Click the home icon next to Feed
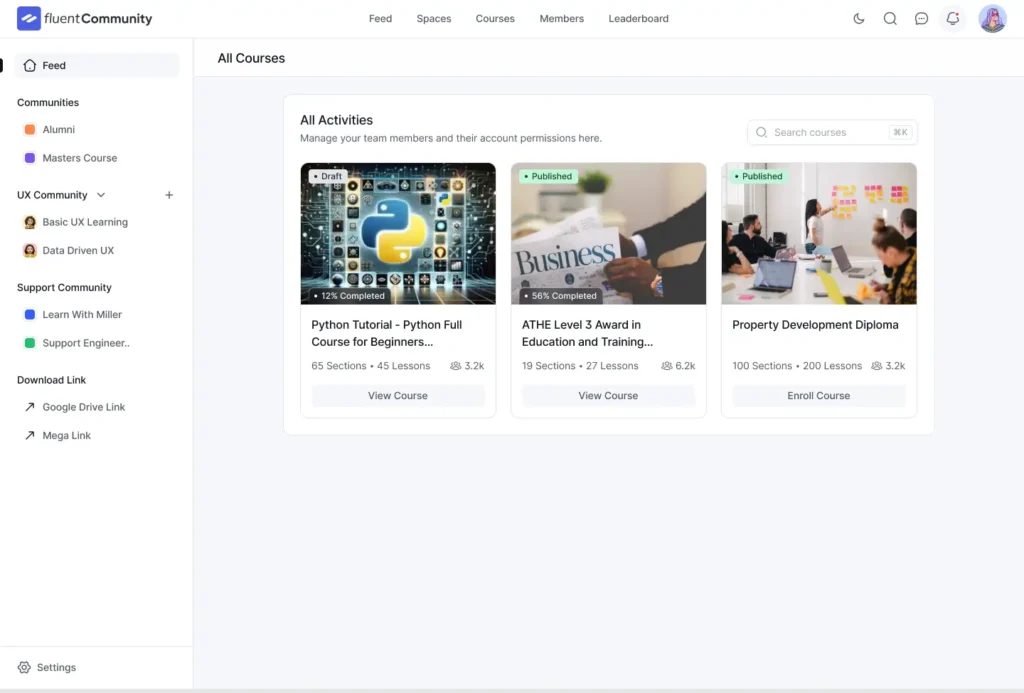This screenshot has height=693, width=1024. [29, 65]
